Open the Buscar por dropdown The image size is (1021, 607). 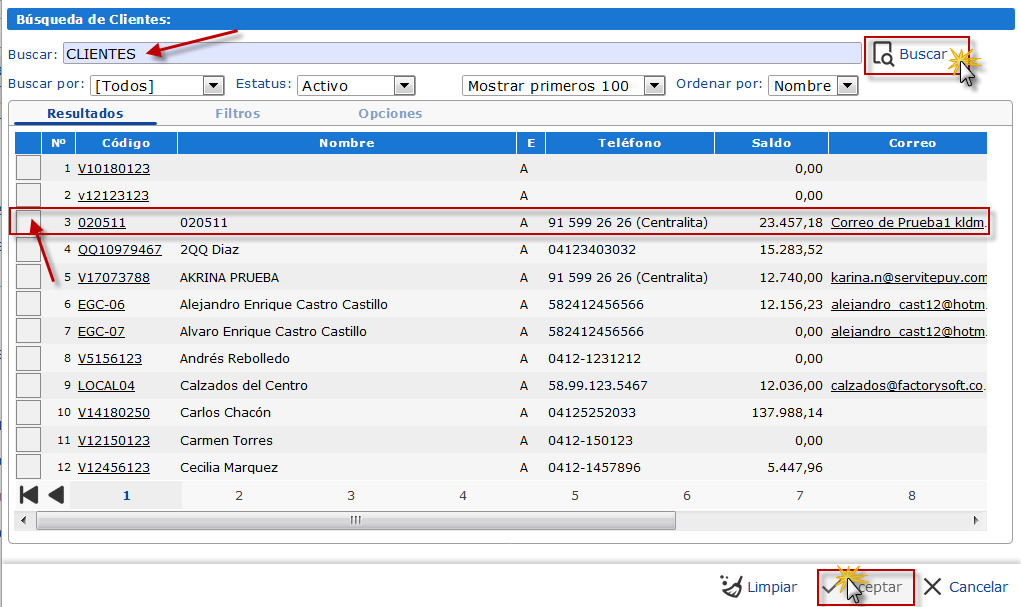coord(212,86)
